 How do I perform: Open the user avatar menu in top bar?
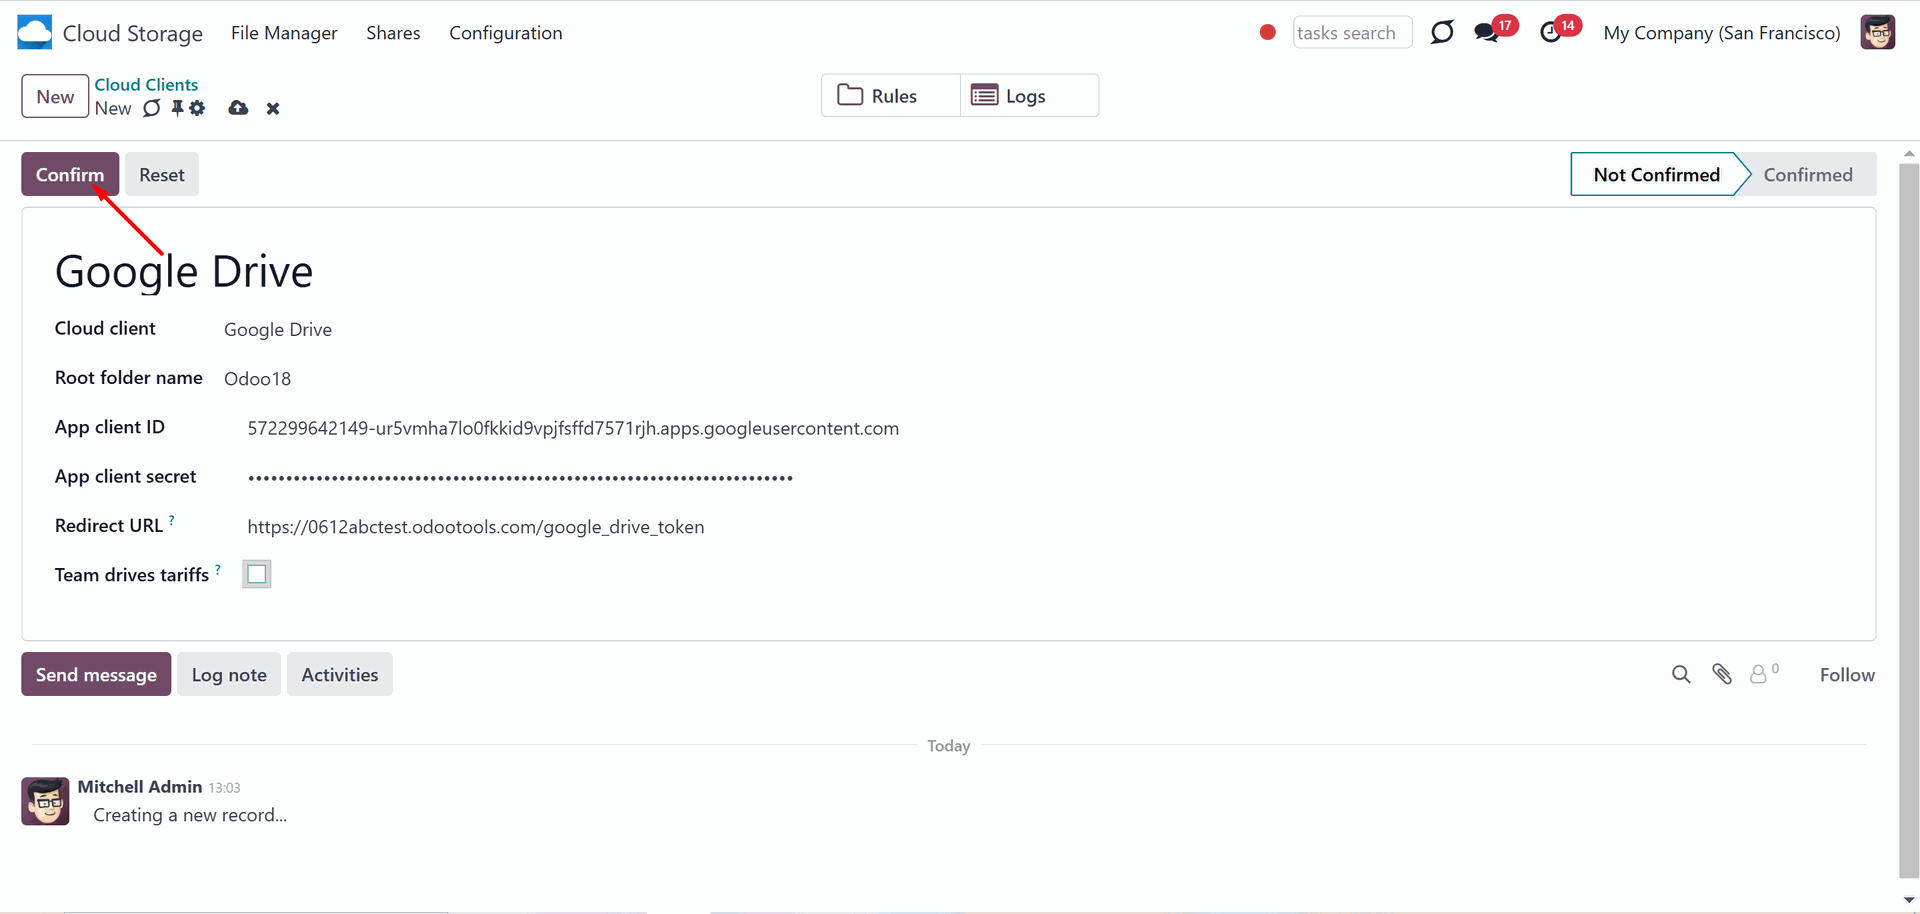(1877, 32)
